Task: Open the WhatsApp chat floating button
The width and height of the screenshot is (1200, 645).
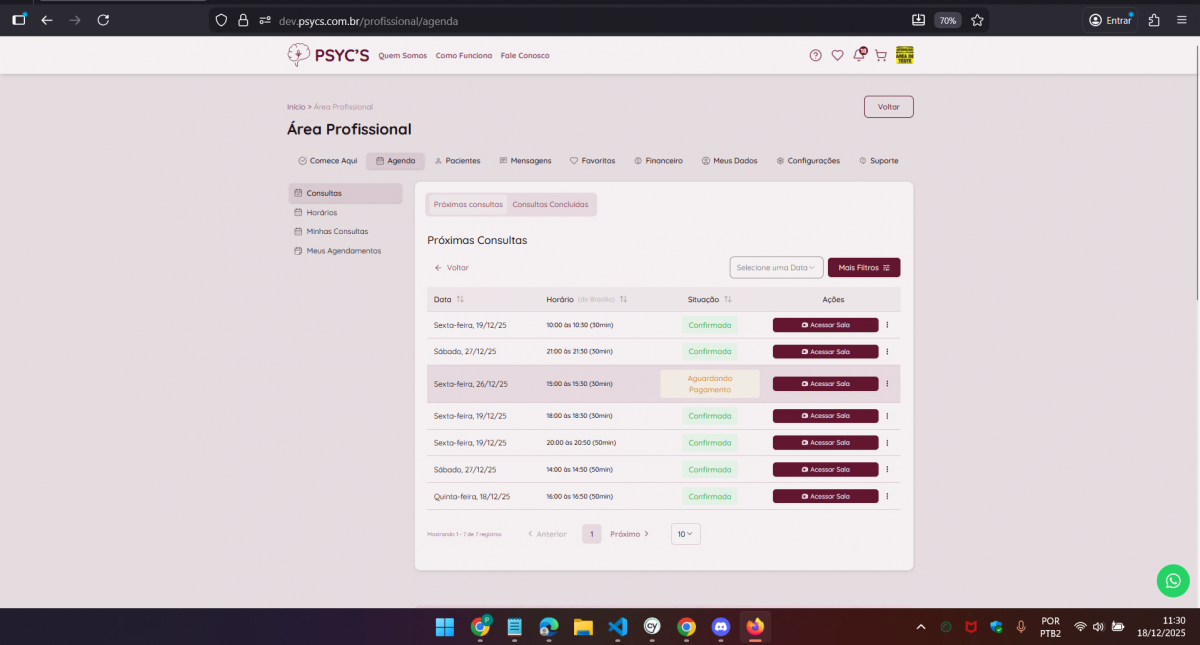Action: coord(1173,581)
